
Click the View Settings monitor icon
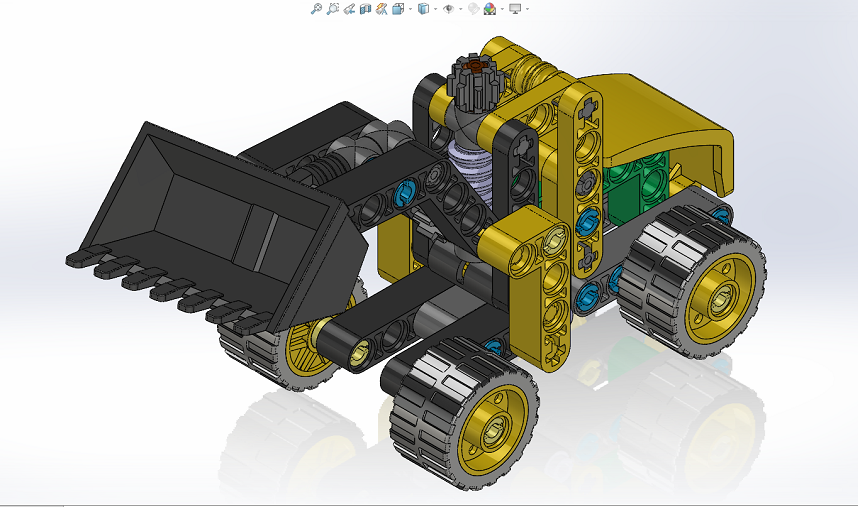pos(515,9)
